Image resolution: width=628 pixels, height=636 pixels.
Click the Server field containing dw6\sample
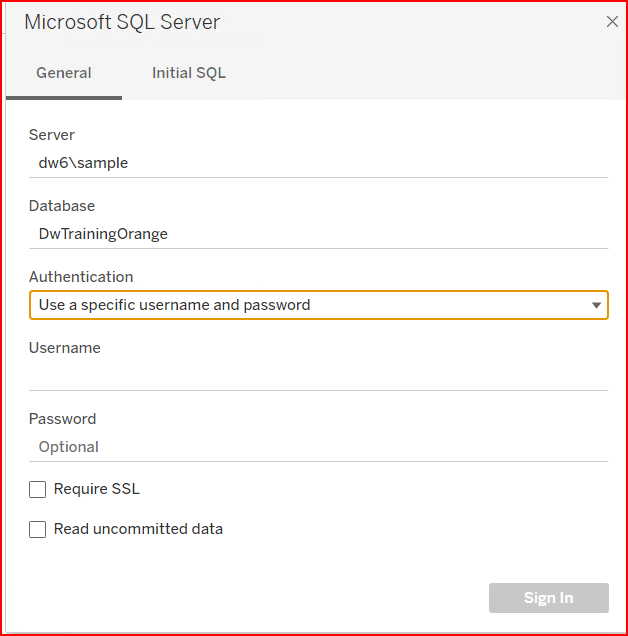[318, 162]
